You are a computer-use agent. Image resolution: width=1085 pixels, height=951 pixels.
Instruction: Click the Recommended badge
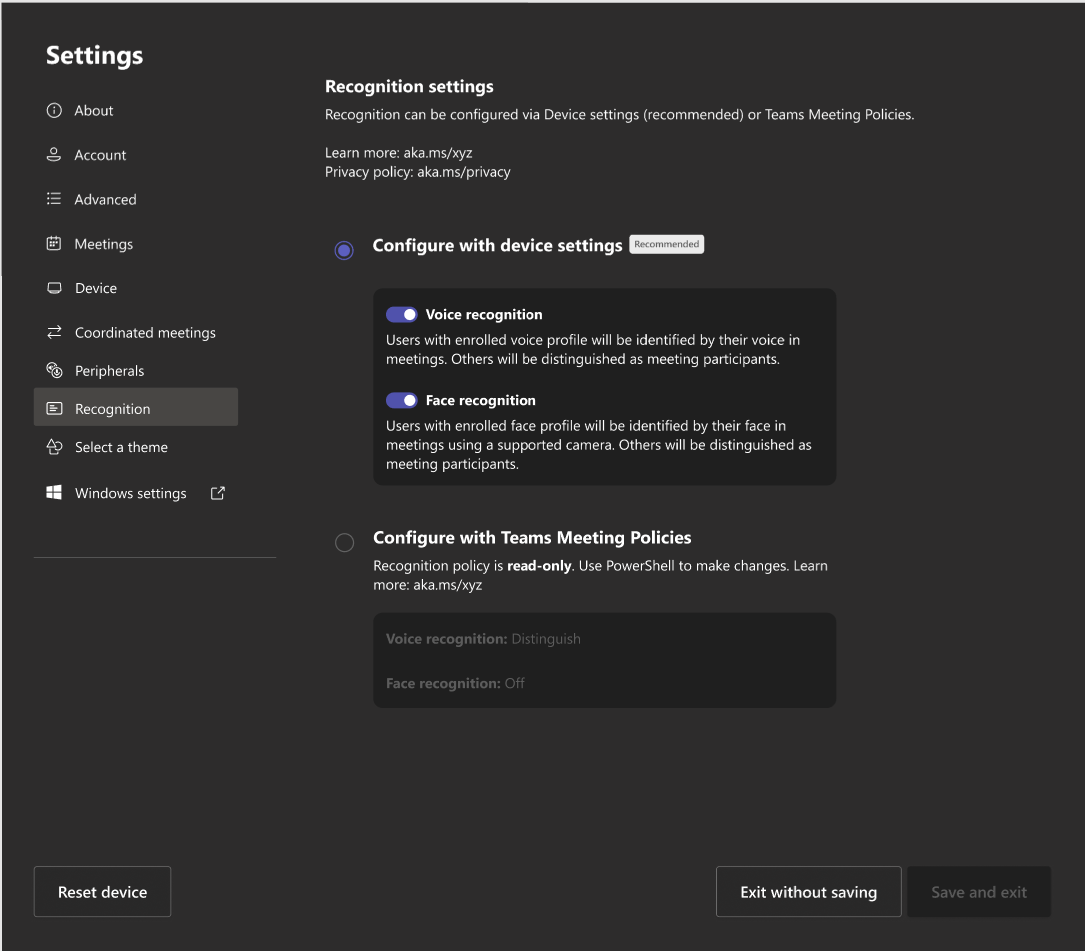666,244
